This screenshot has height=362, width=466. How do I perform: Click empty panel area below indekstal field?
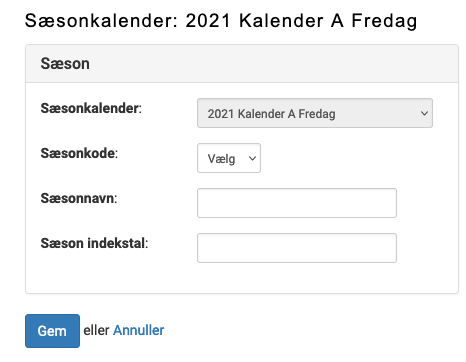click(x=242, y=278)
